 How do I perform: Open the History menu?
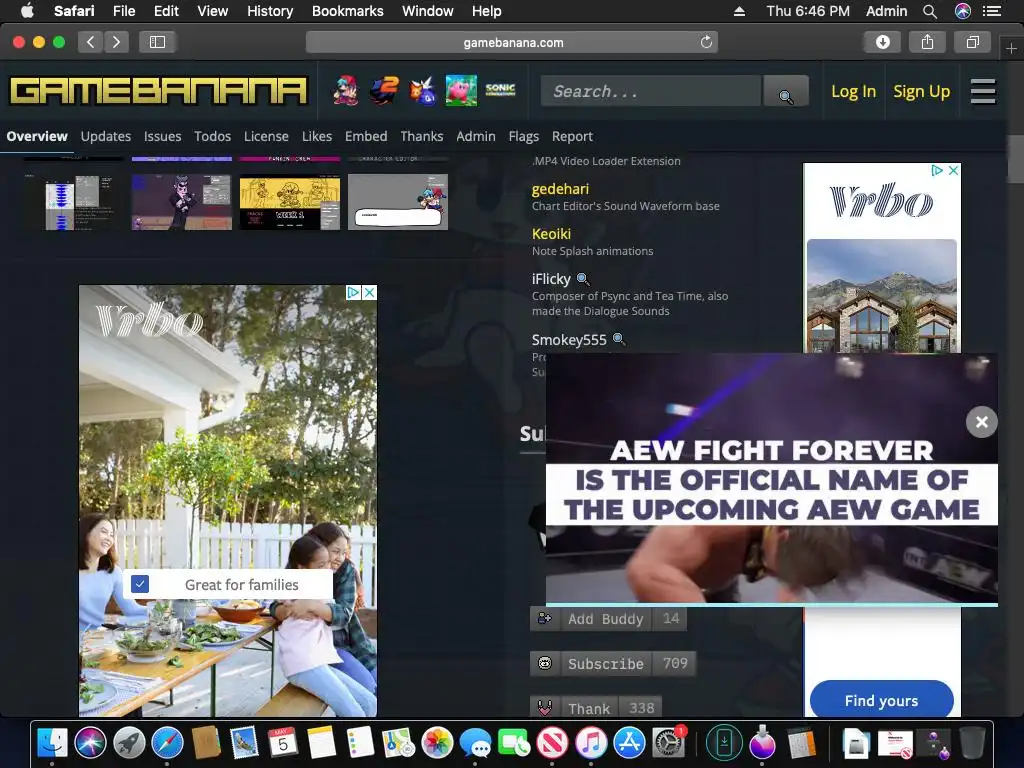270,11
